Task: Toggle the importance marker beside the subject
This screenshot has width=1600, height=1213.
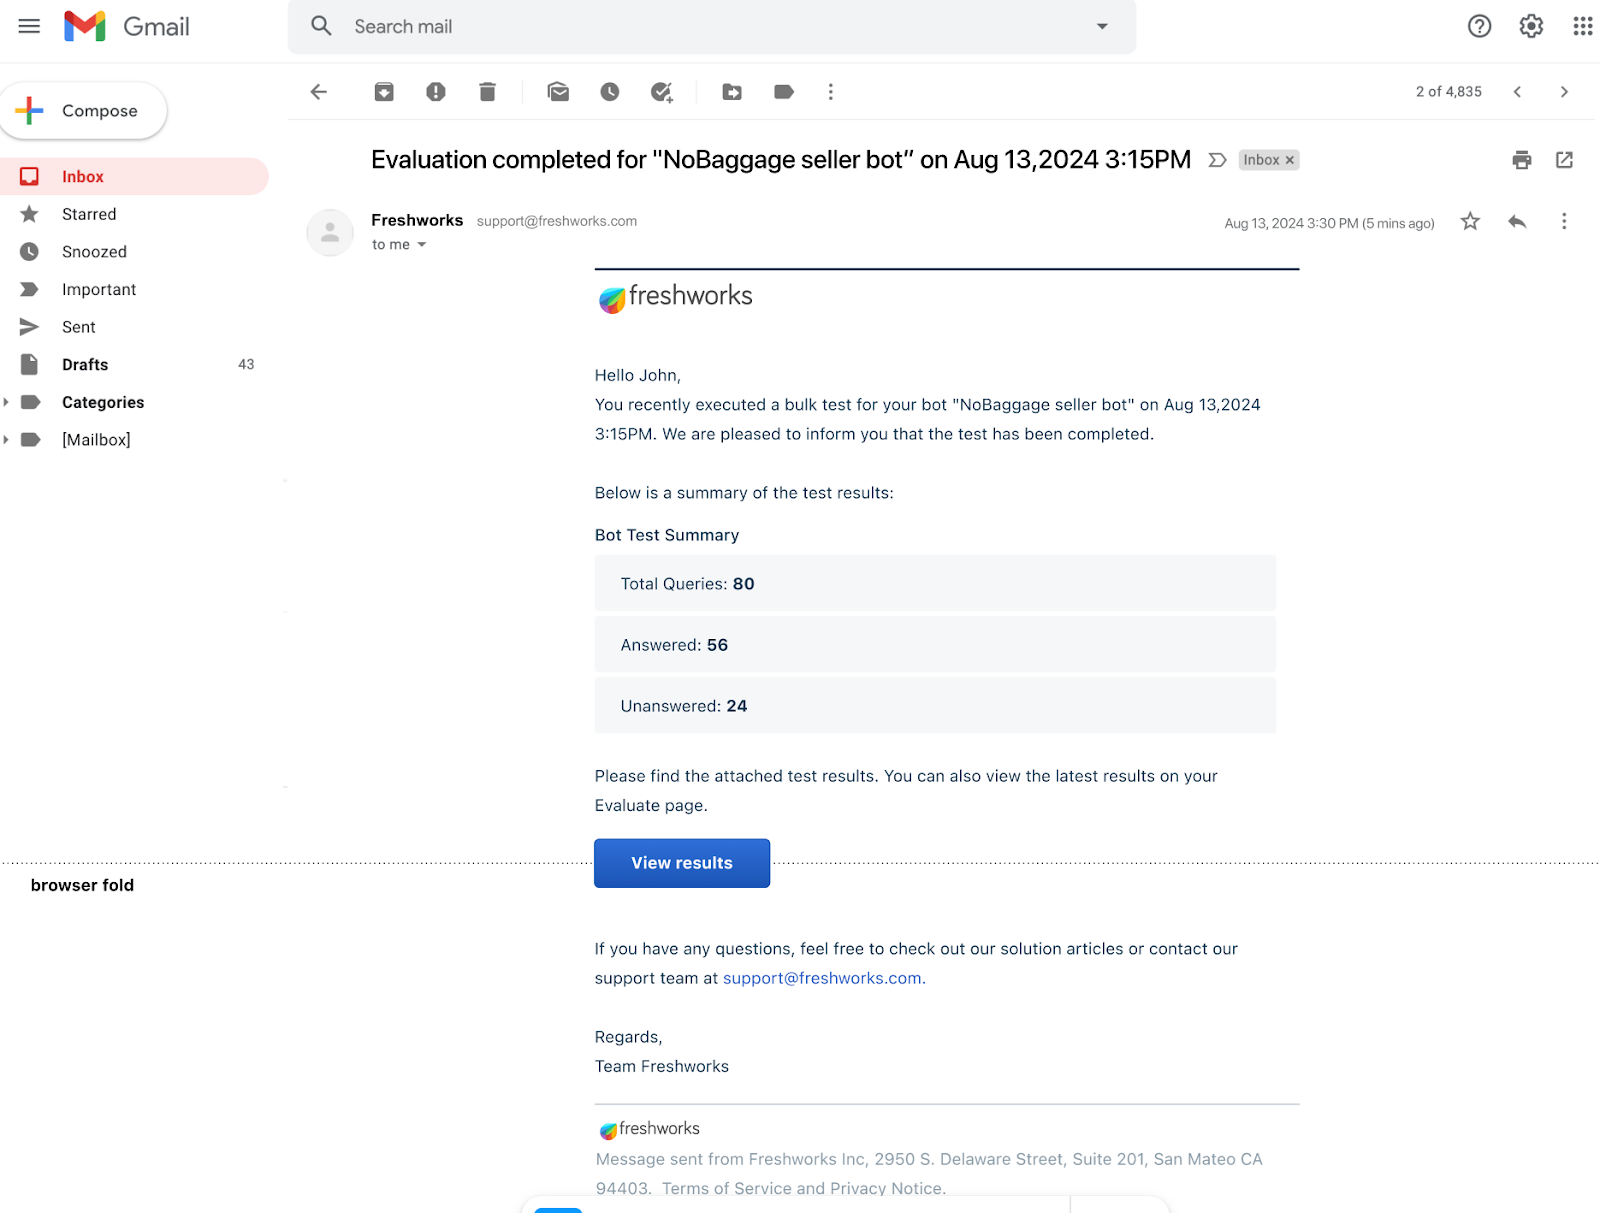Action: tap(1217, 160)
